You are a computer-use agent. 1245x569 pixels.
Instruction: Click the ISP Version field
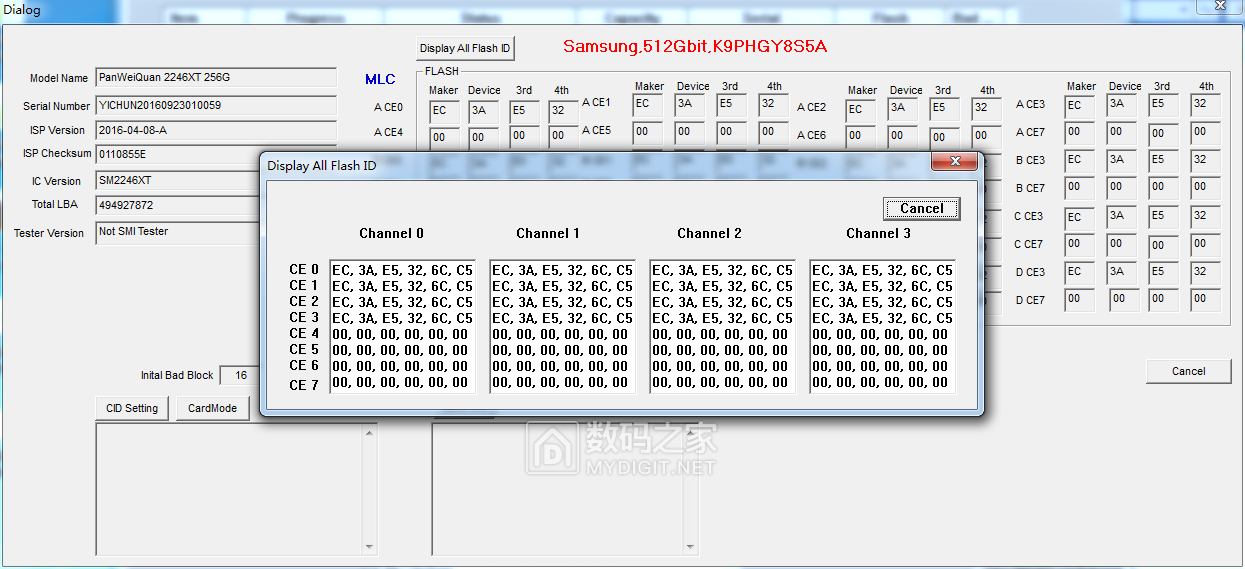(215, 130)
